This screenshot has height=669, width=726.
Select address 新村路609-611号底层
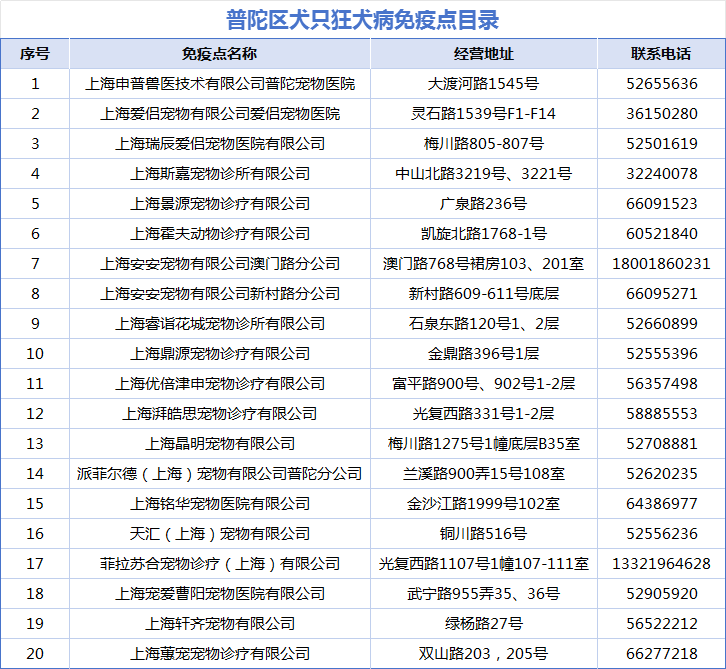(484, 294)
